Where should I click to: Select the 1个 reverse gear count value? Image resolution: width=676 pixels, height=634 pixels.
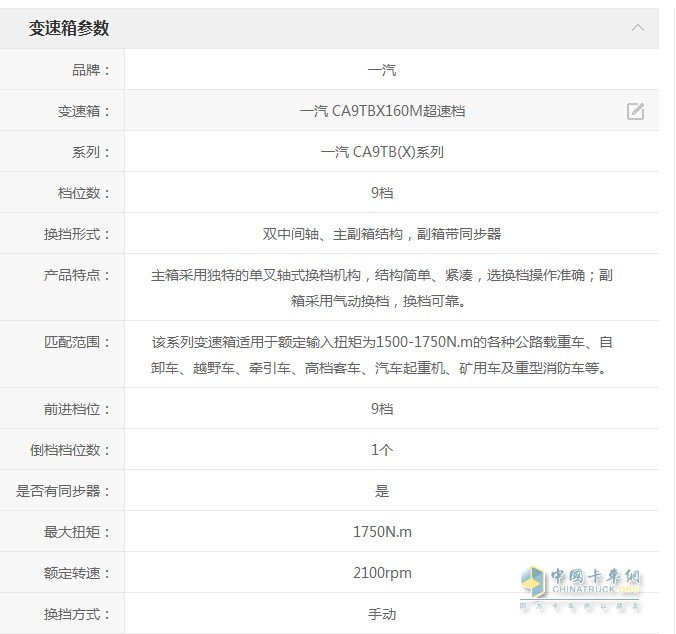click(x=382, y=450)
